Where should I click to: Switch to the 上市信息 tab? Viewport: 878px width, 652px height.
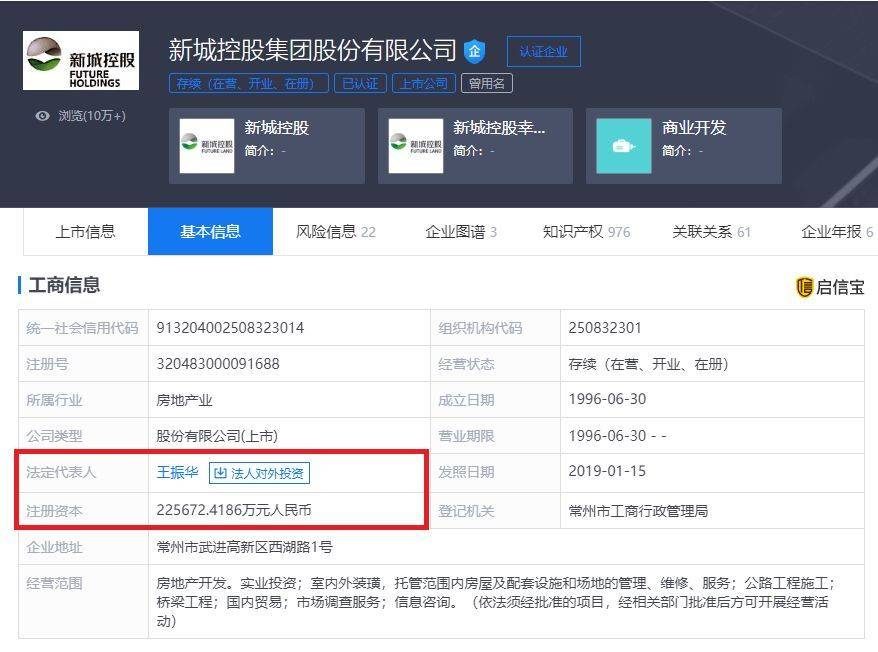coord(86,231)
